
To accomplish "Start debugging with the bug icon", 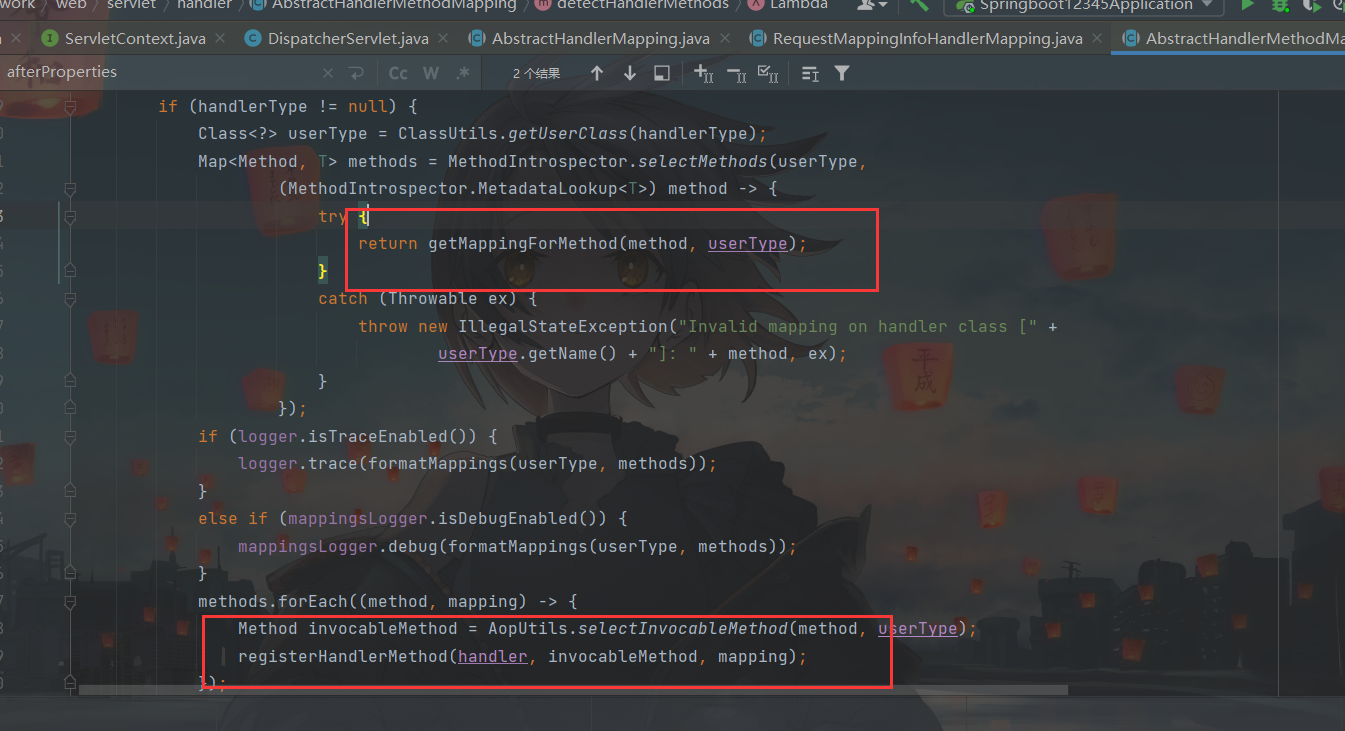I will click(1279, 5).
